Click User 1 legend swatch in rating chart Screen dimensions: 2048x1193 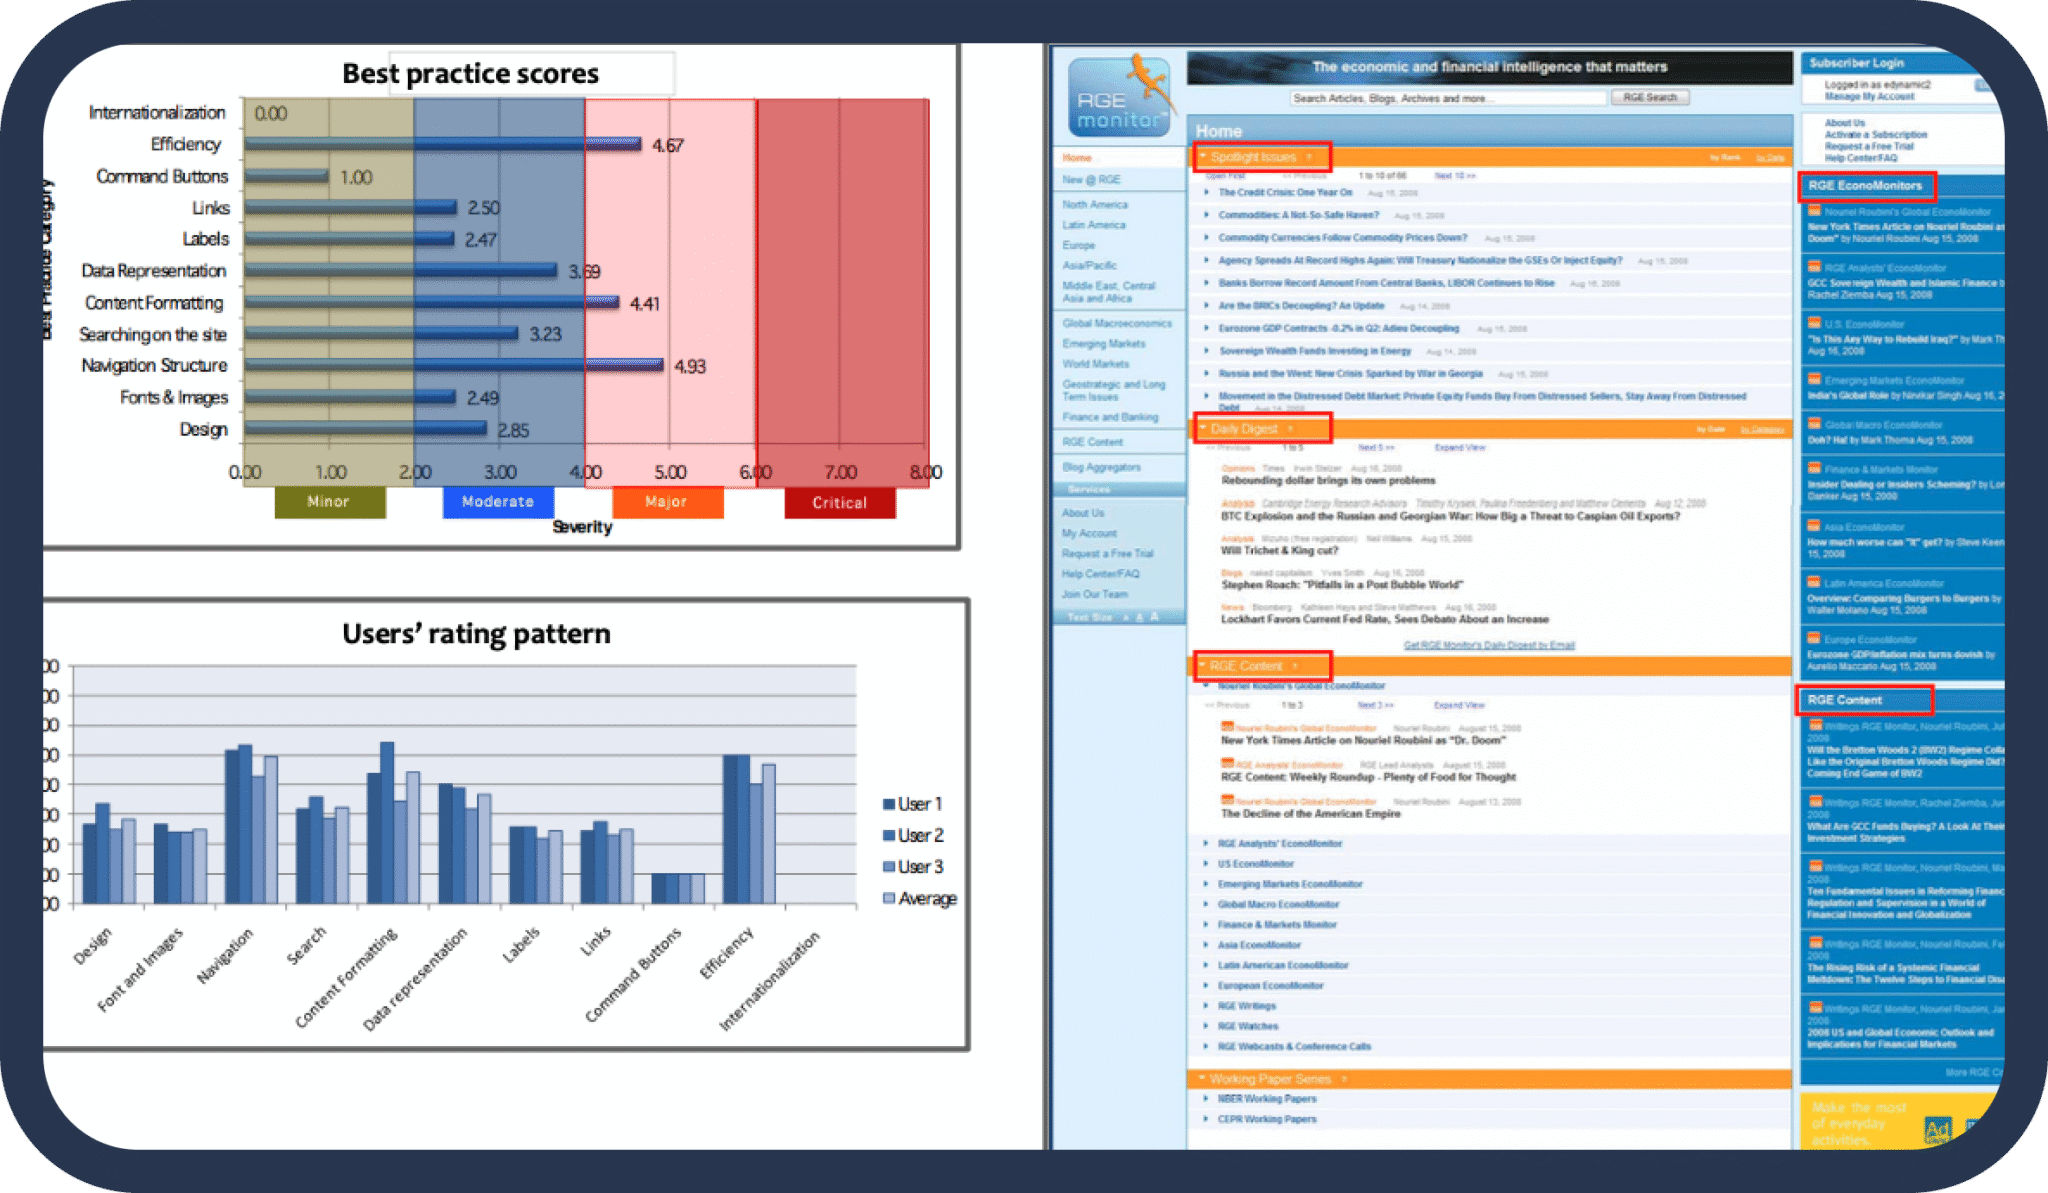tap(888, 804)
